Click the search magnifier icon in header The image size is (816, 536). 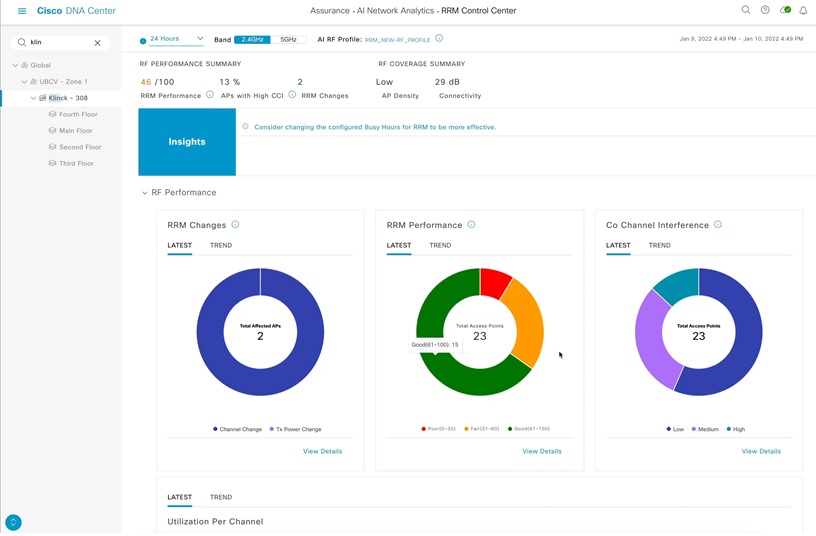click(x=745, y=10)
